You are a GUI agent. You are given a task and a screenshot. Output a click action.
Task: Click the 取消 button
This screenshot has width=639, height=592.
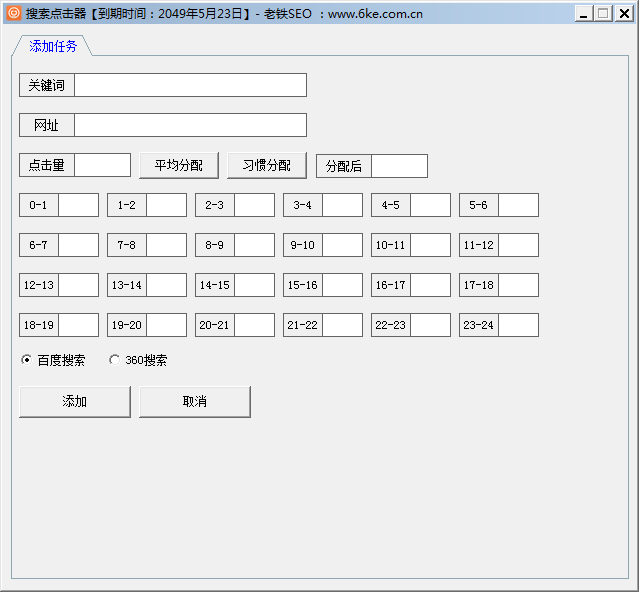tap(195, 401)
